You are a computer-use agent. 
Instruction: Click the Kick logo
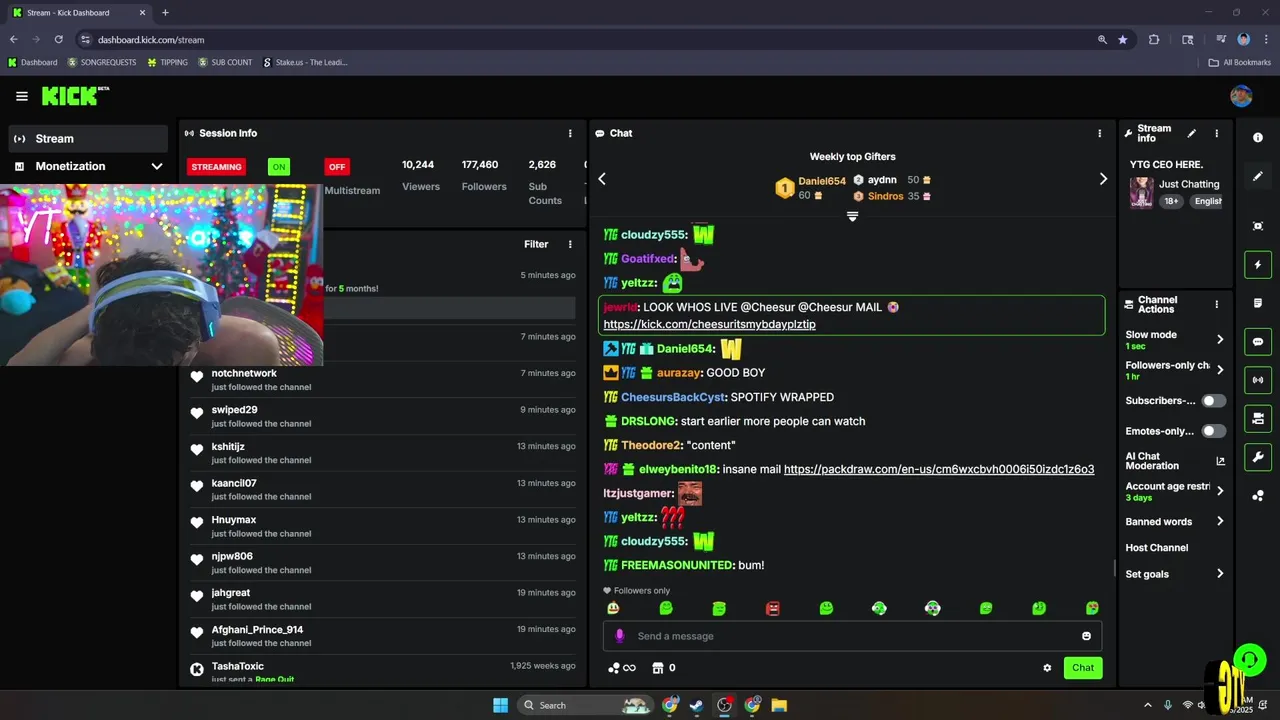[75, 96]
